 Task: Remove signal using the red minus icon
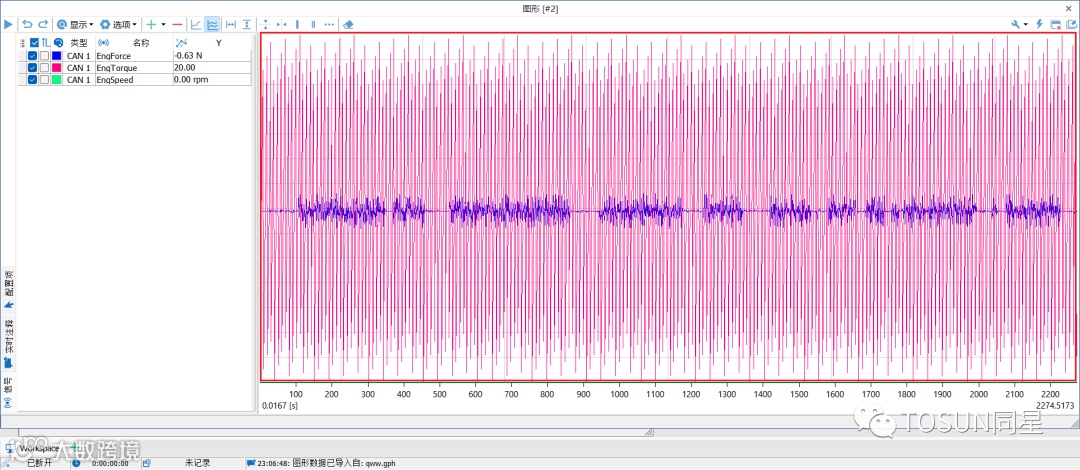tap(177, 24)
